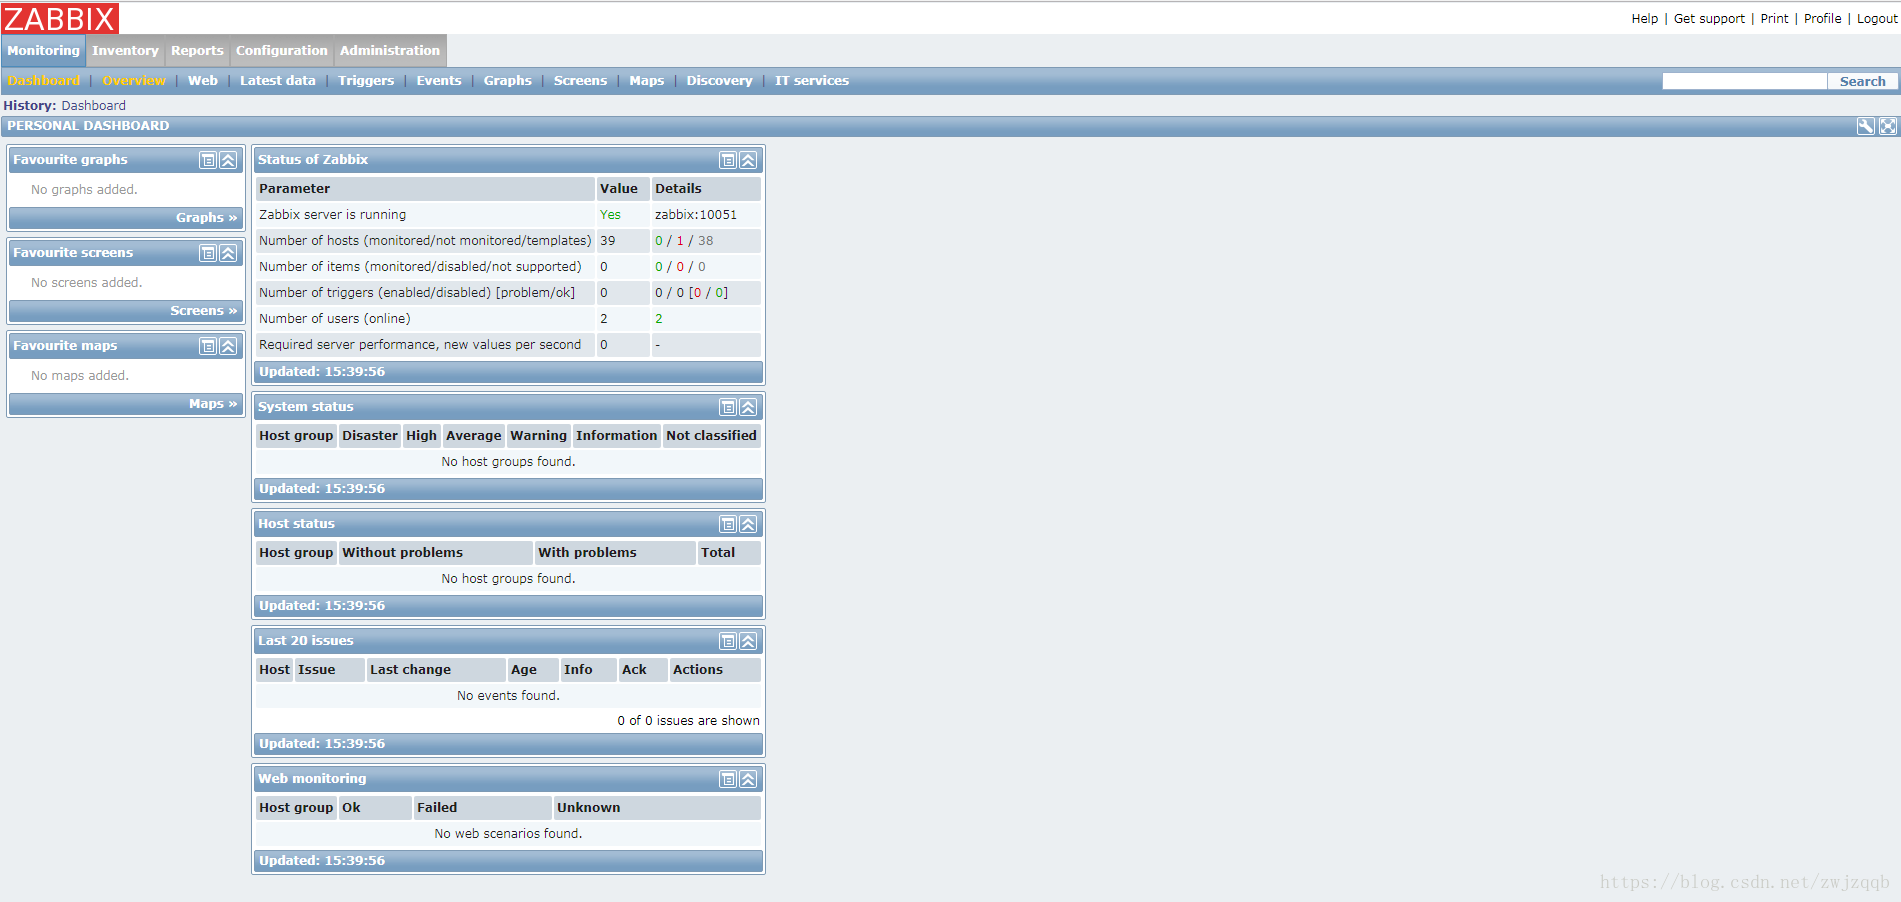Open the IT services submenu item

click(812, 80)
